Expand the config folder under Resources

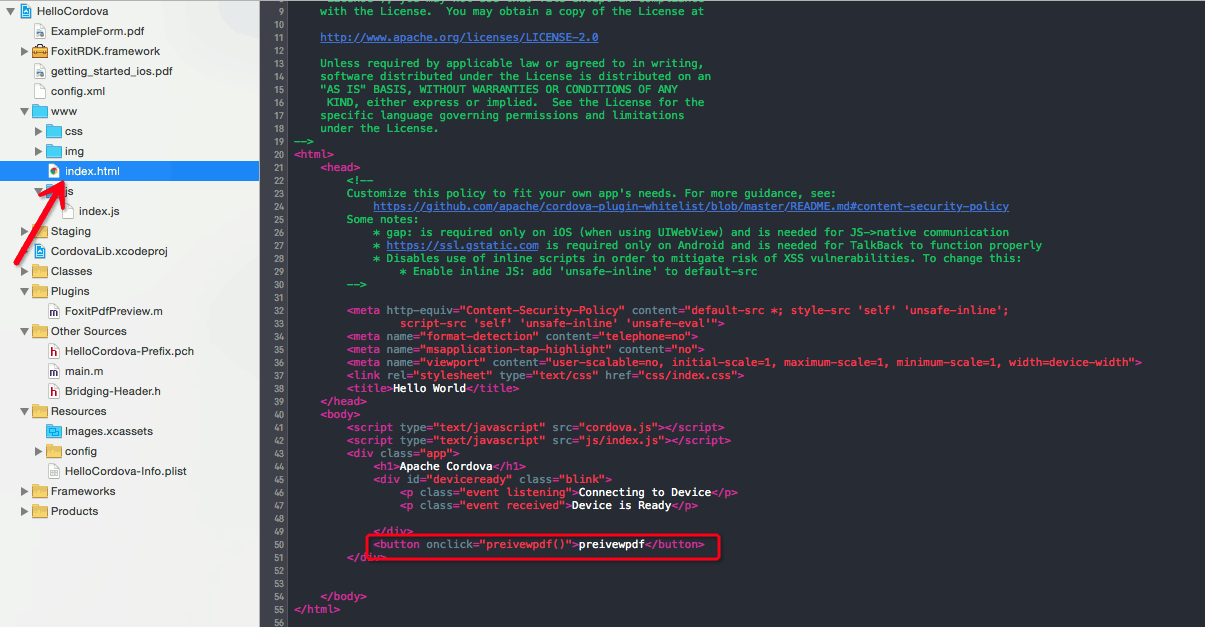coord(39,451)
